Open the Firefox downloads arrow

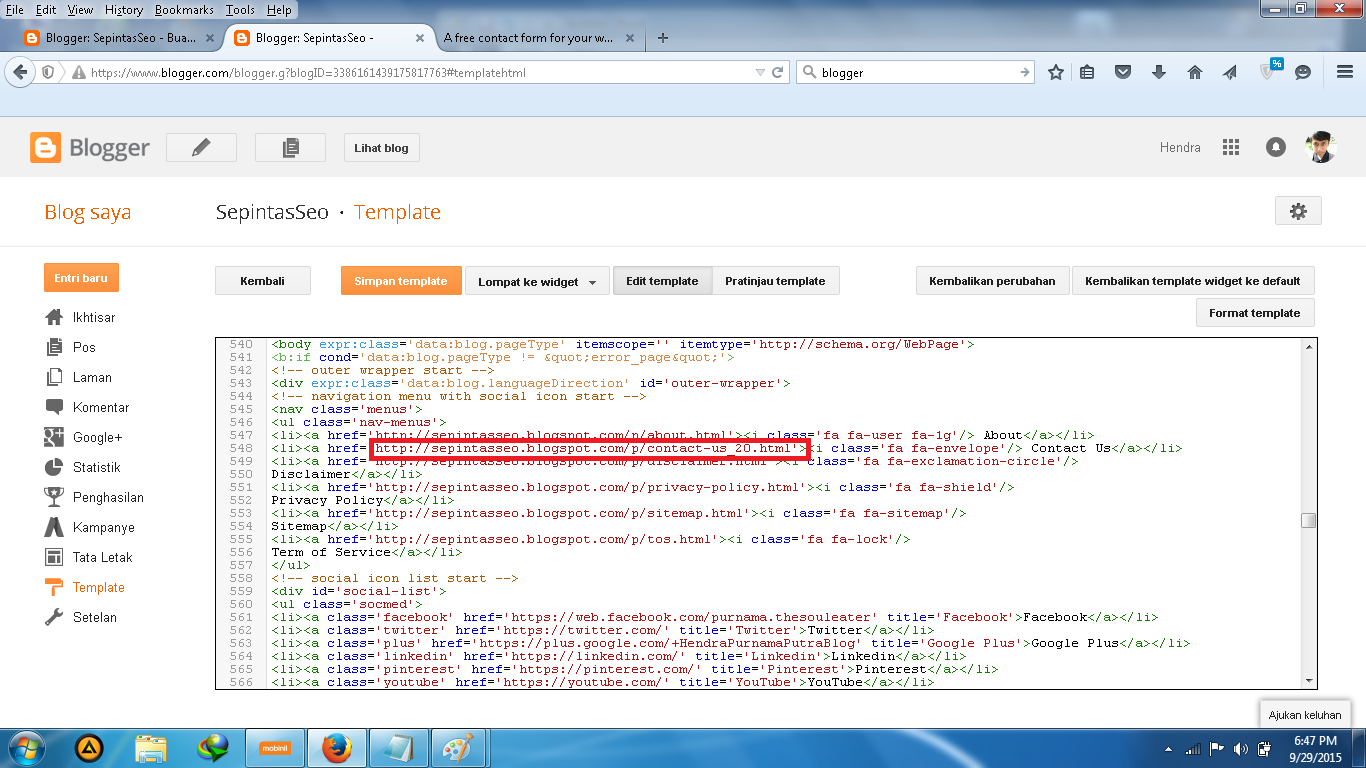(1159, 72)
